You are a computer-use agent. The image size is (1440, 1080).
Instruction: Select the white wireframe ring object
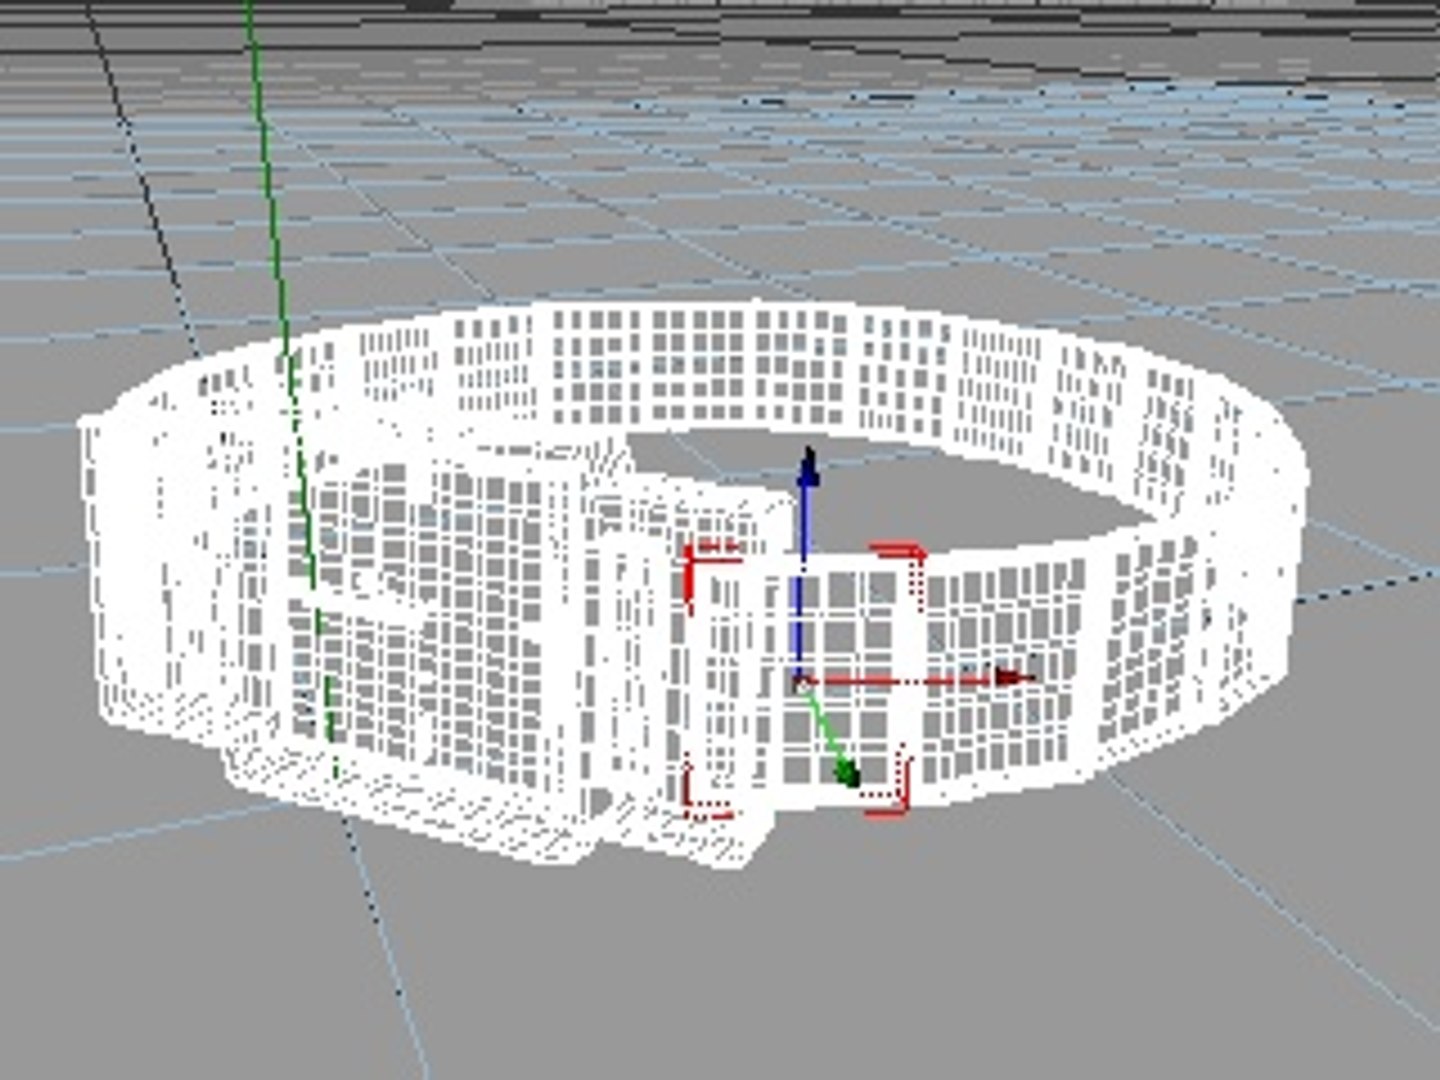pyautogui.click(x=693, y=582)
